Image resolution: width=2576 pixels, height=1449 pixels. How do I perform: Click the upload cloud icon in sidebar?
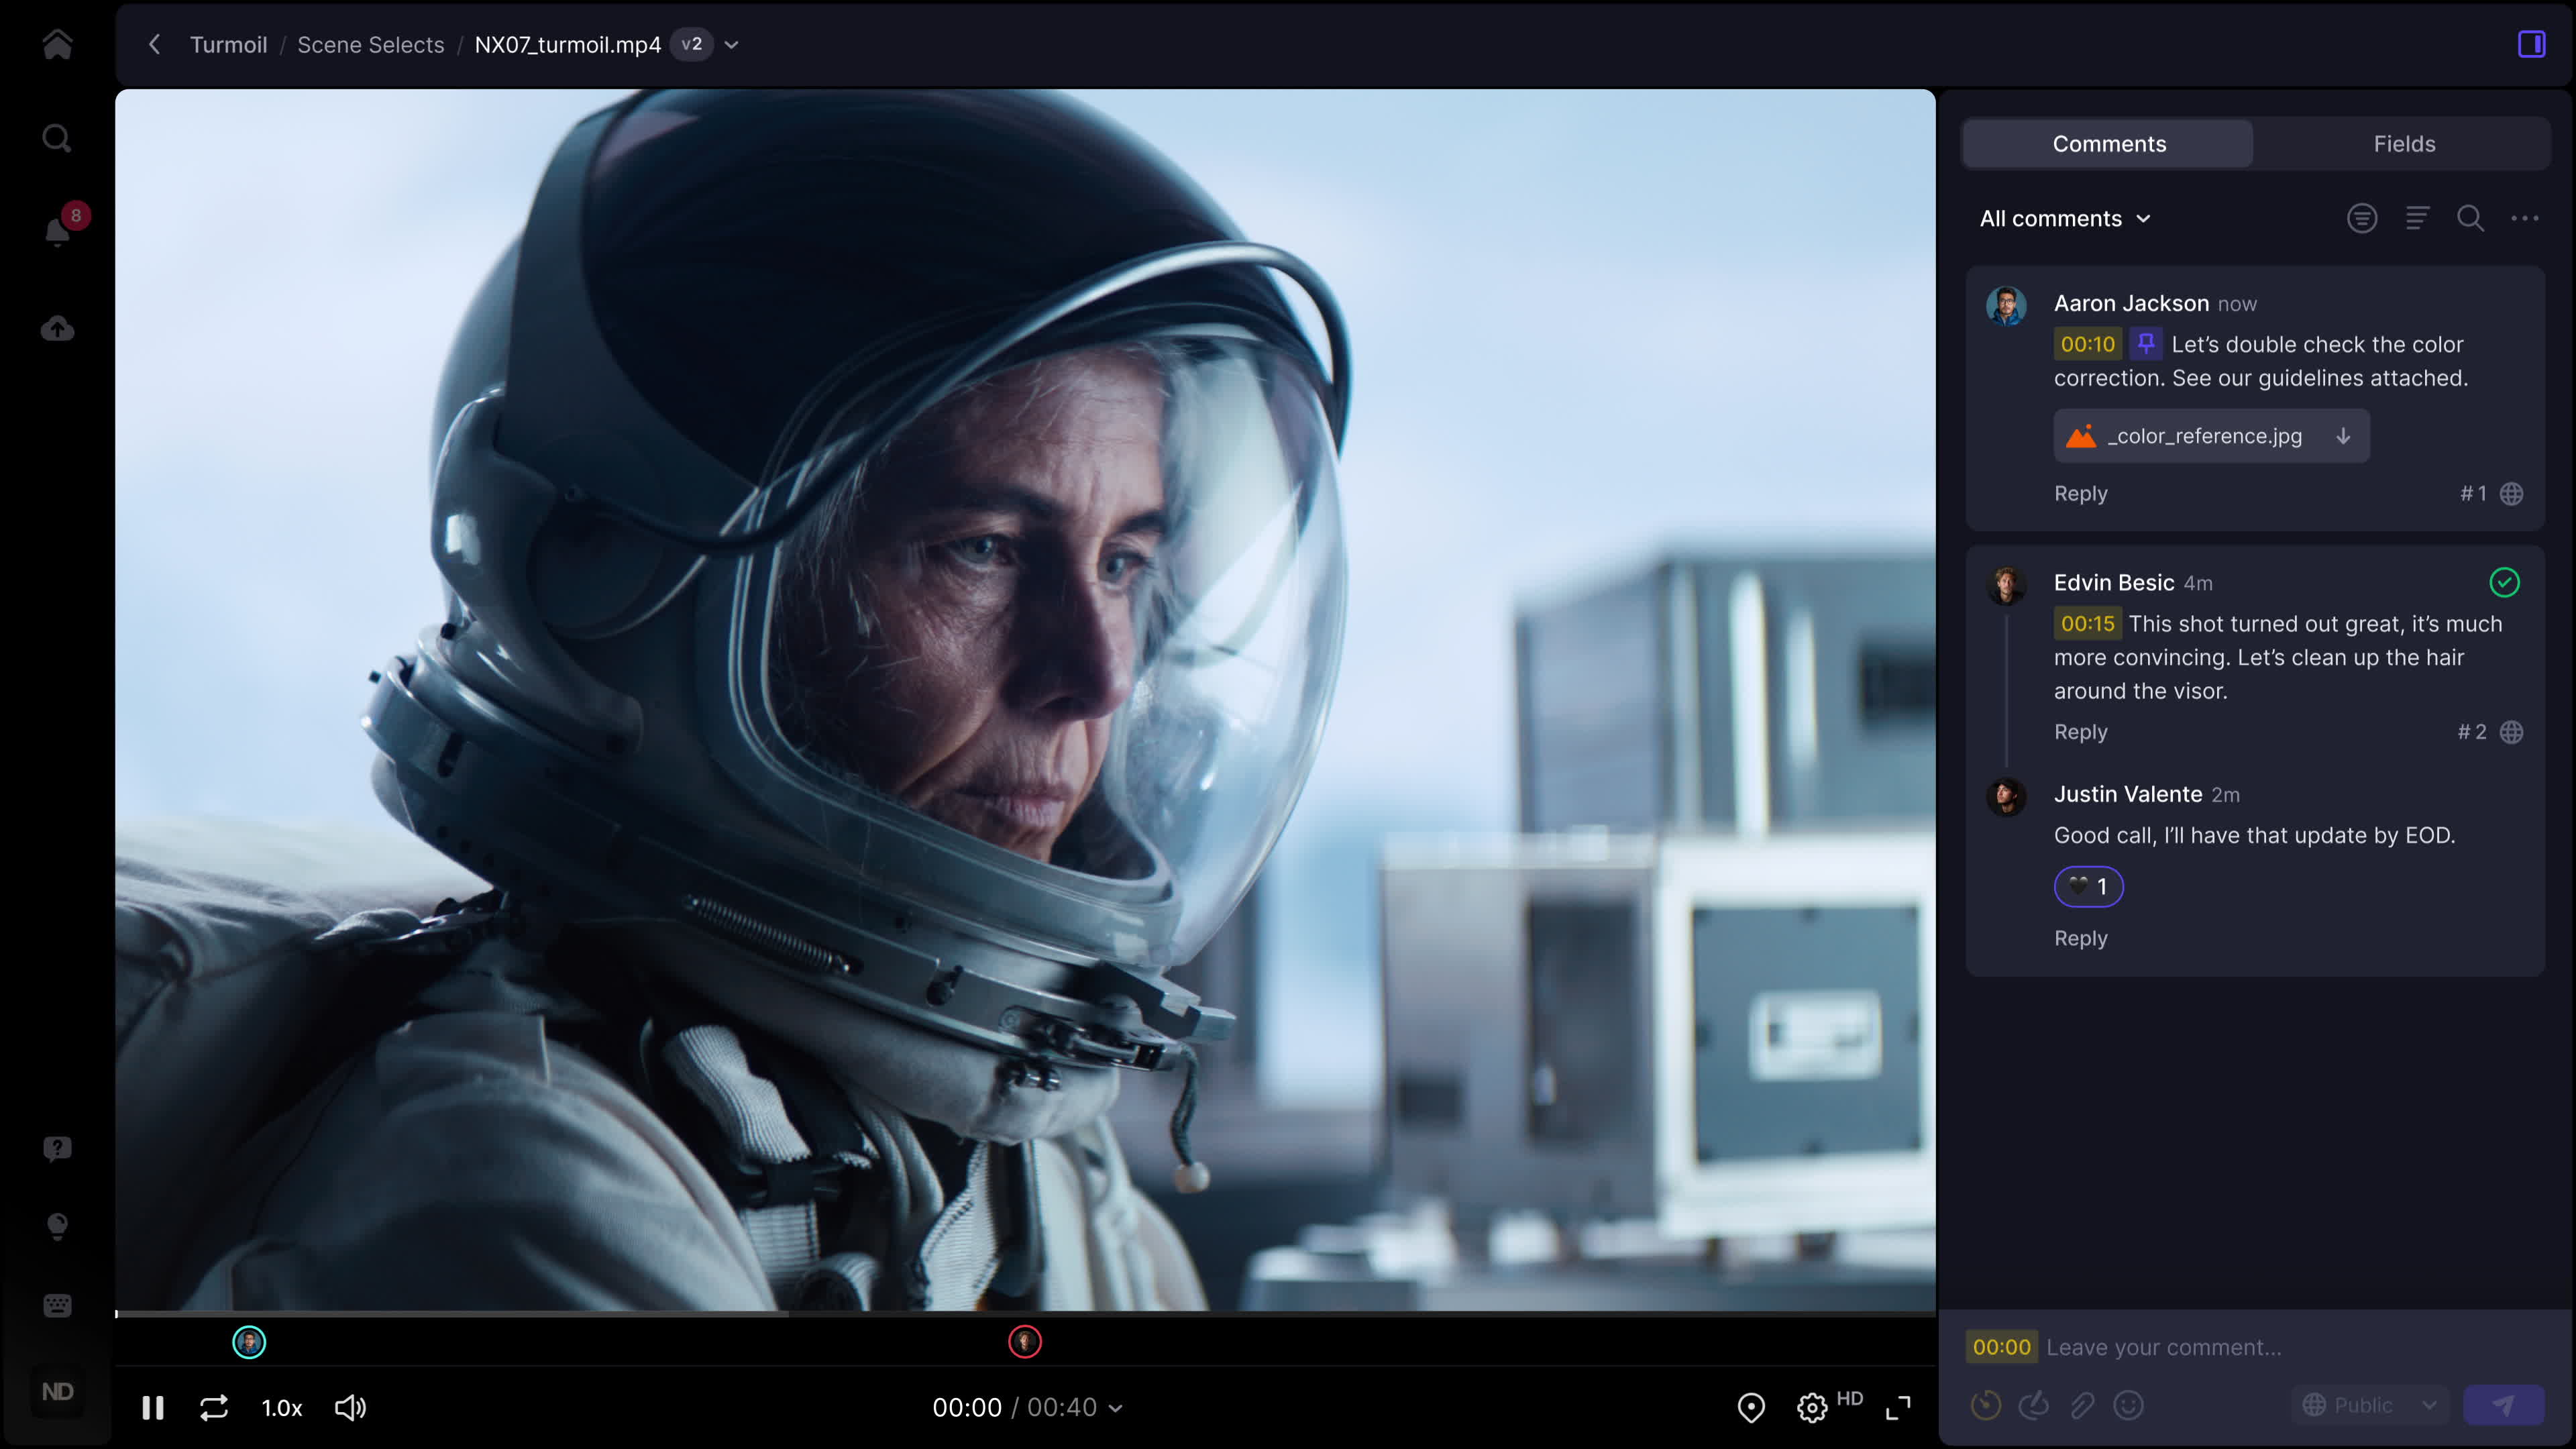[57, 328]
